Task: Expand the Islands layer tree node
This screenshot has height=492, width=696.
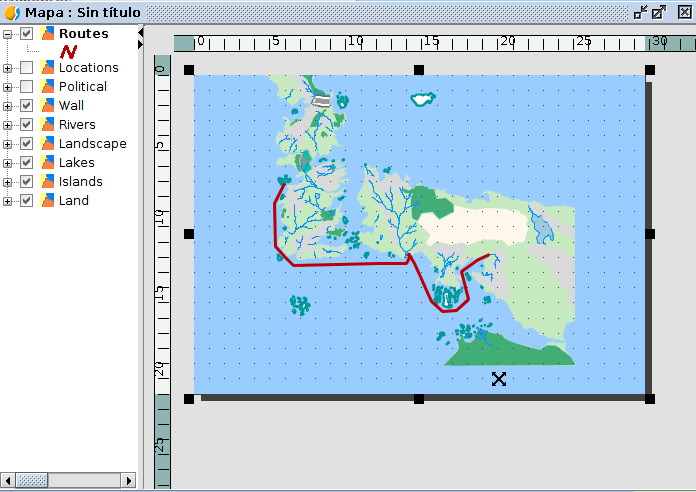Action: tap(9, 182)
